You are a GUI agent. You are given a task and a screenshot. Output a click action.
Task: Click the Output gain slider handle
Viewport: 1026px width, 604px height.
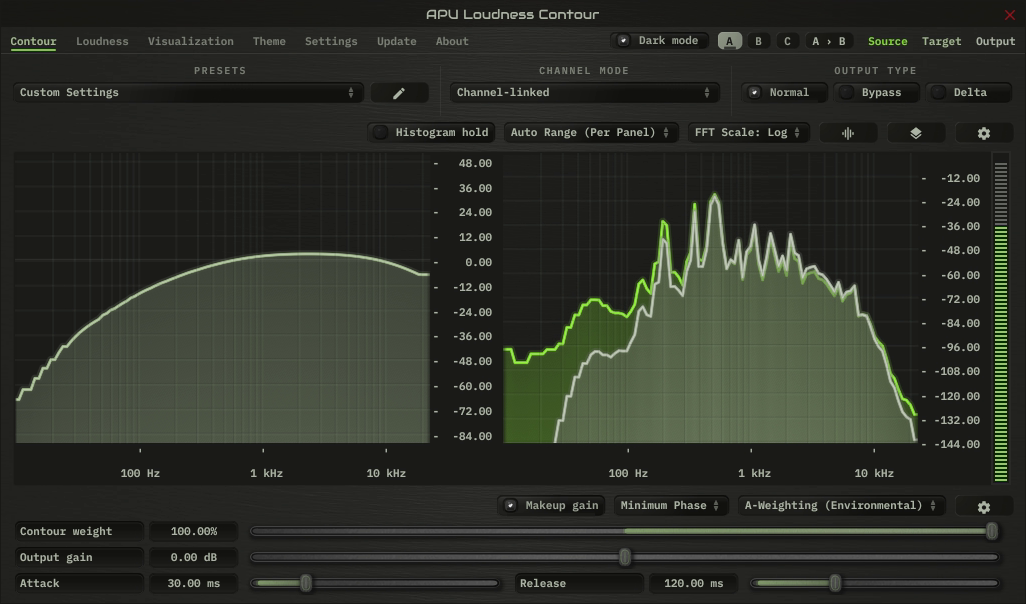pyautogui.click(x=625, y=558)
